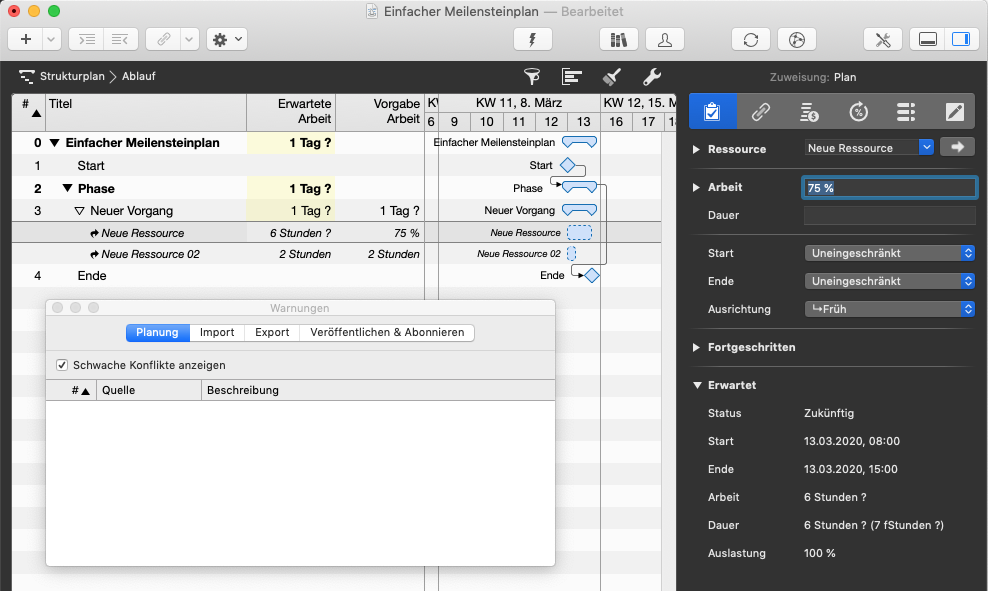This screenshot has width=988, height=591.
Task: Toggle the bottom panel view button
Action: [x=928, y=39]
